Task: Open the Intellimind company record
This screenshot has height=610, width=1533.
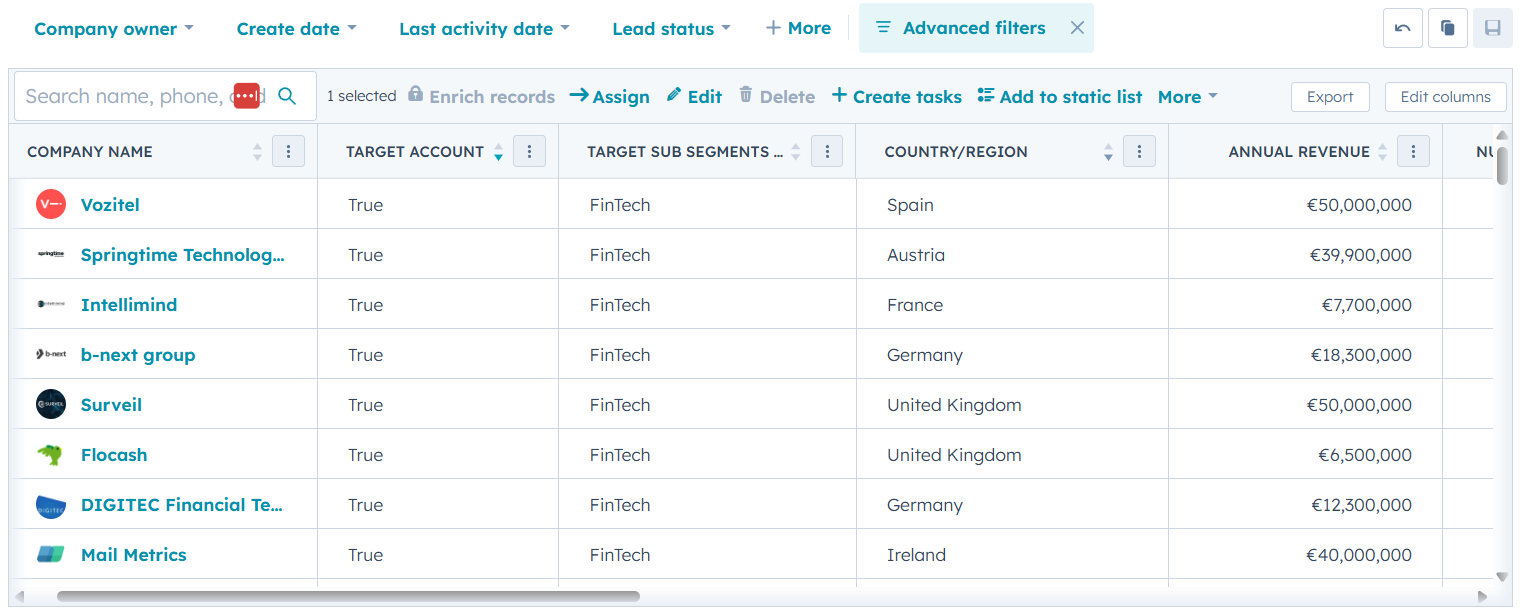Action: pos(129,305)
